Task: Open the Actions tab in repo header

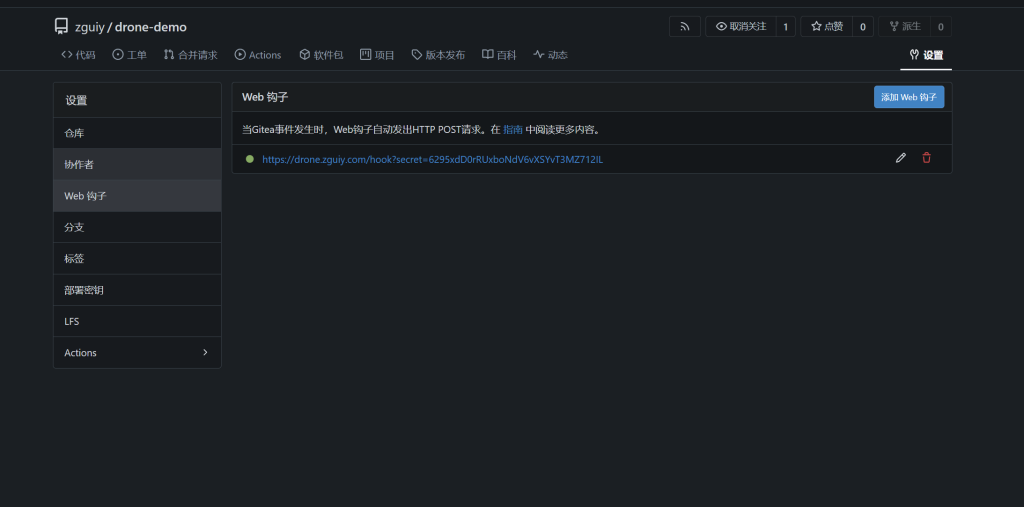Action: click(258, 55)
